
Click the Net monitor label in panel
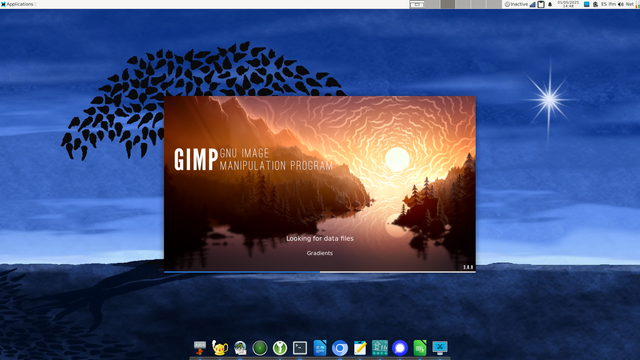(x=629, y=4)
